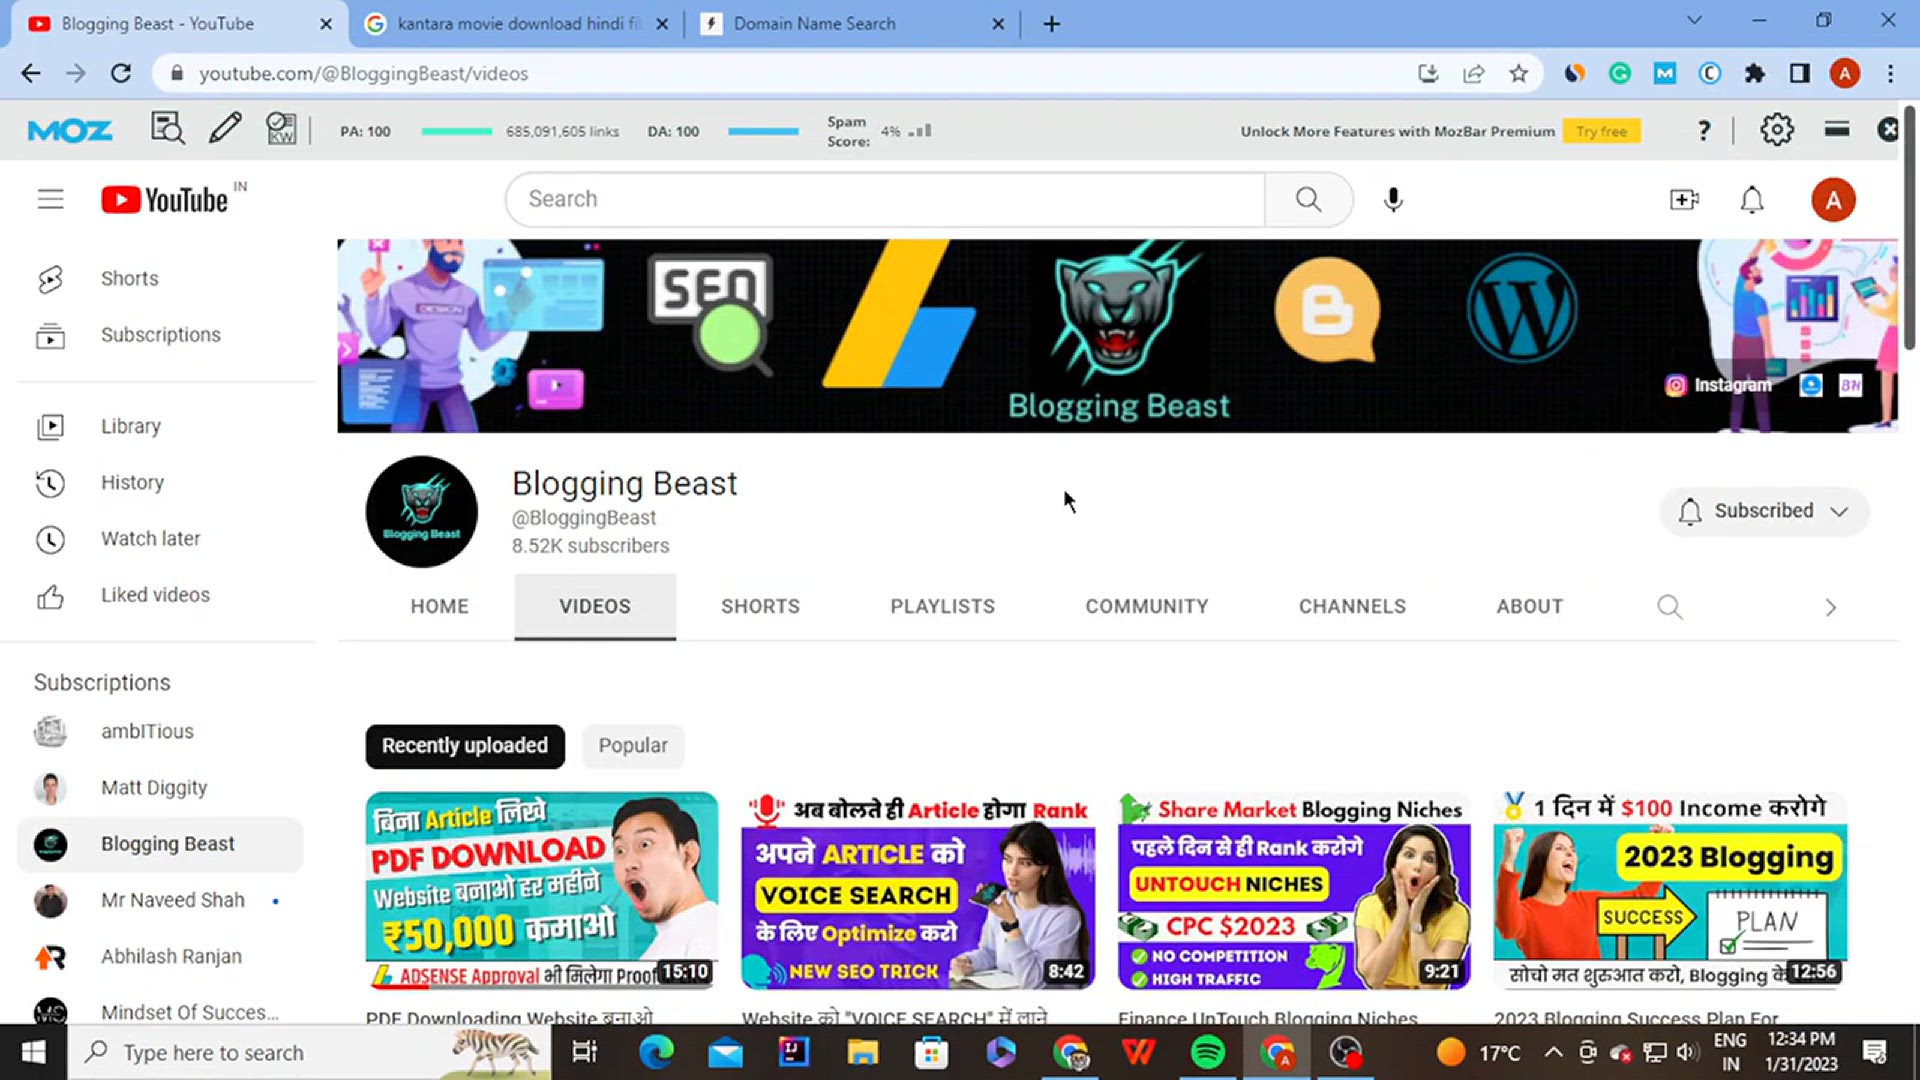Screen dimensions: 1920x1080
Task: Open the COMMUNITY channel tab
Action: pyautogui.click(x=1147, y=607)
